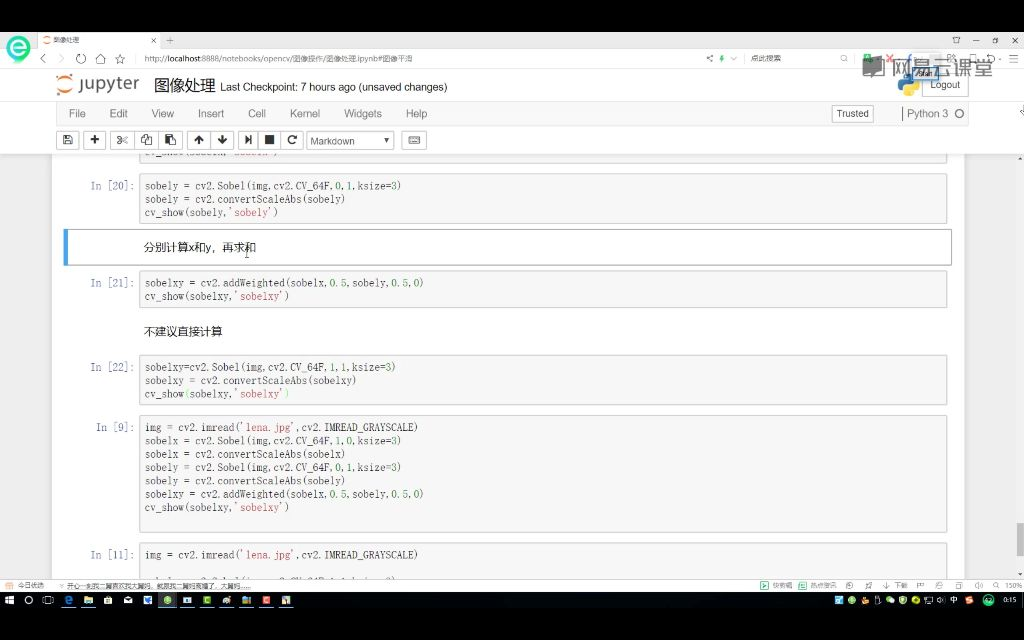Open the command palette keyboard icon
The height and width of the screenshot is (640, 1024).
click(x=414, y=140)
